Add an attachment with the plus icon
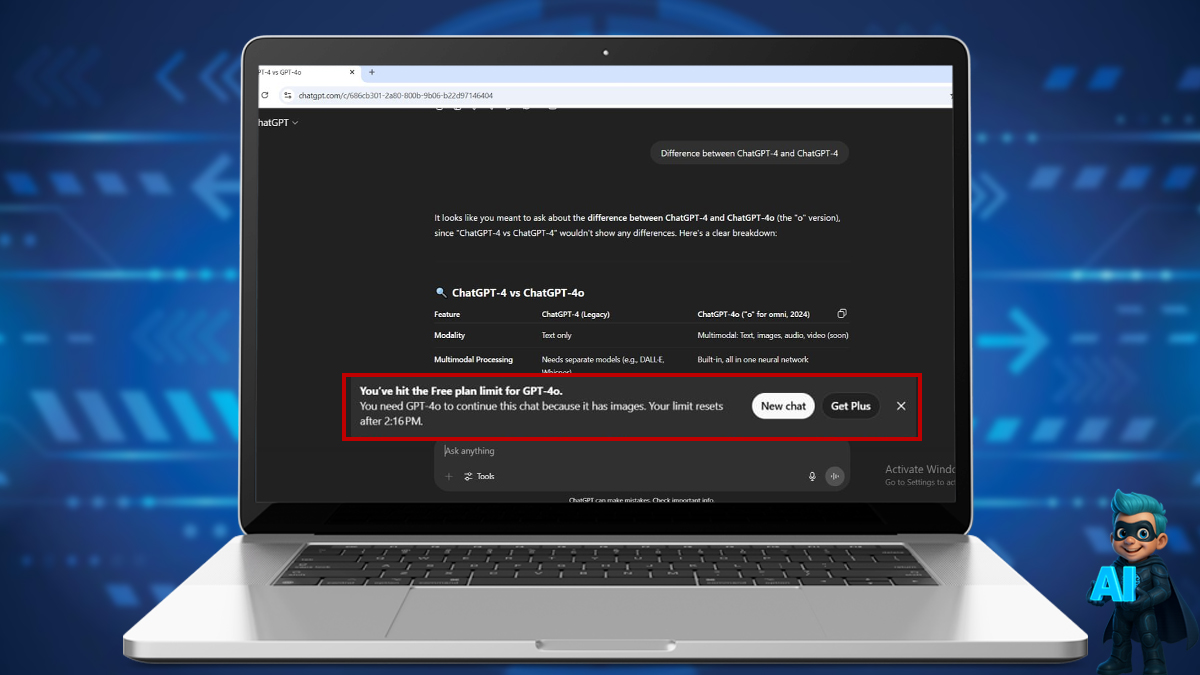 pyautogui.click(x=448, y=476)
